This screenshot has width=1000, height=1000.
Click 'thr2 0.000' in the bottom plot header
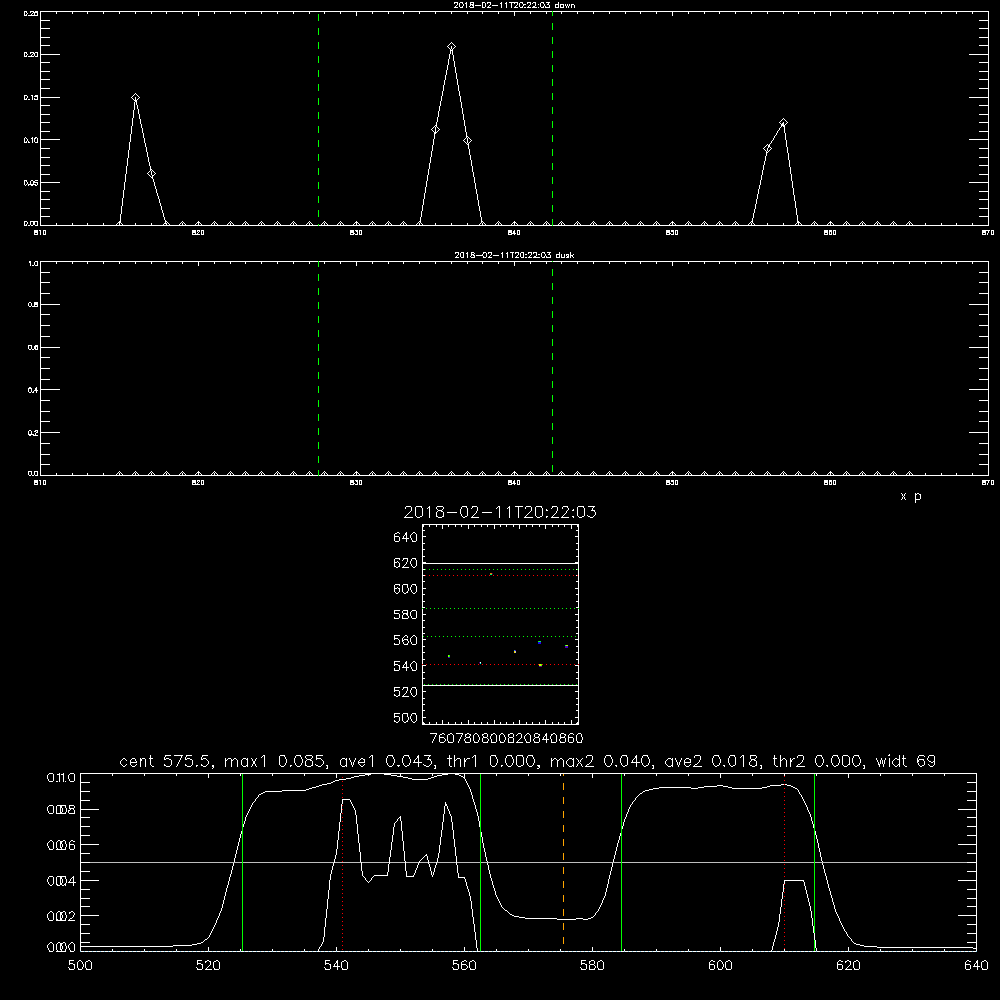click(x=817, y=761)
